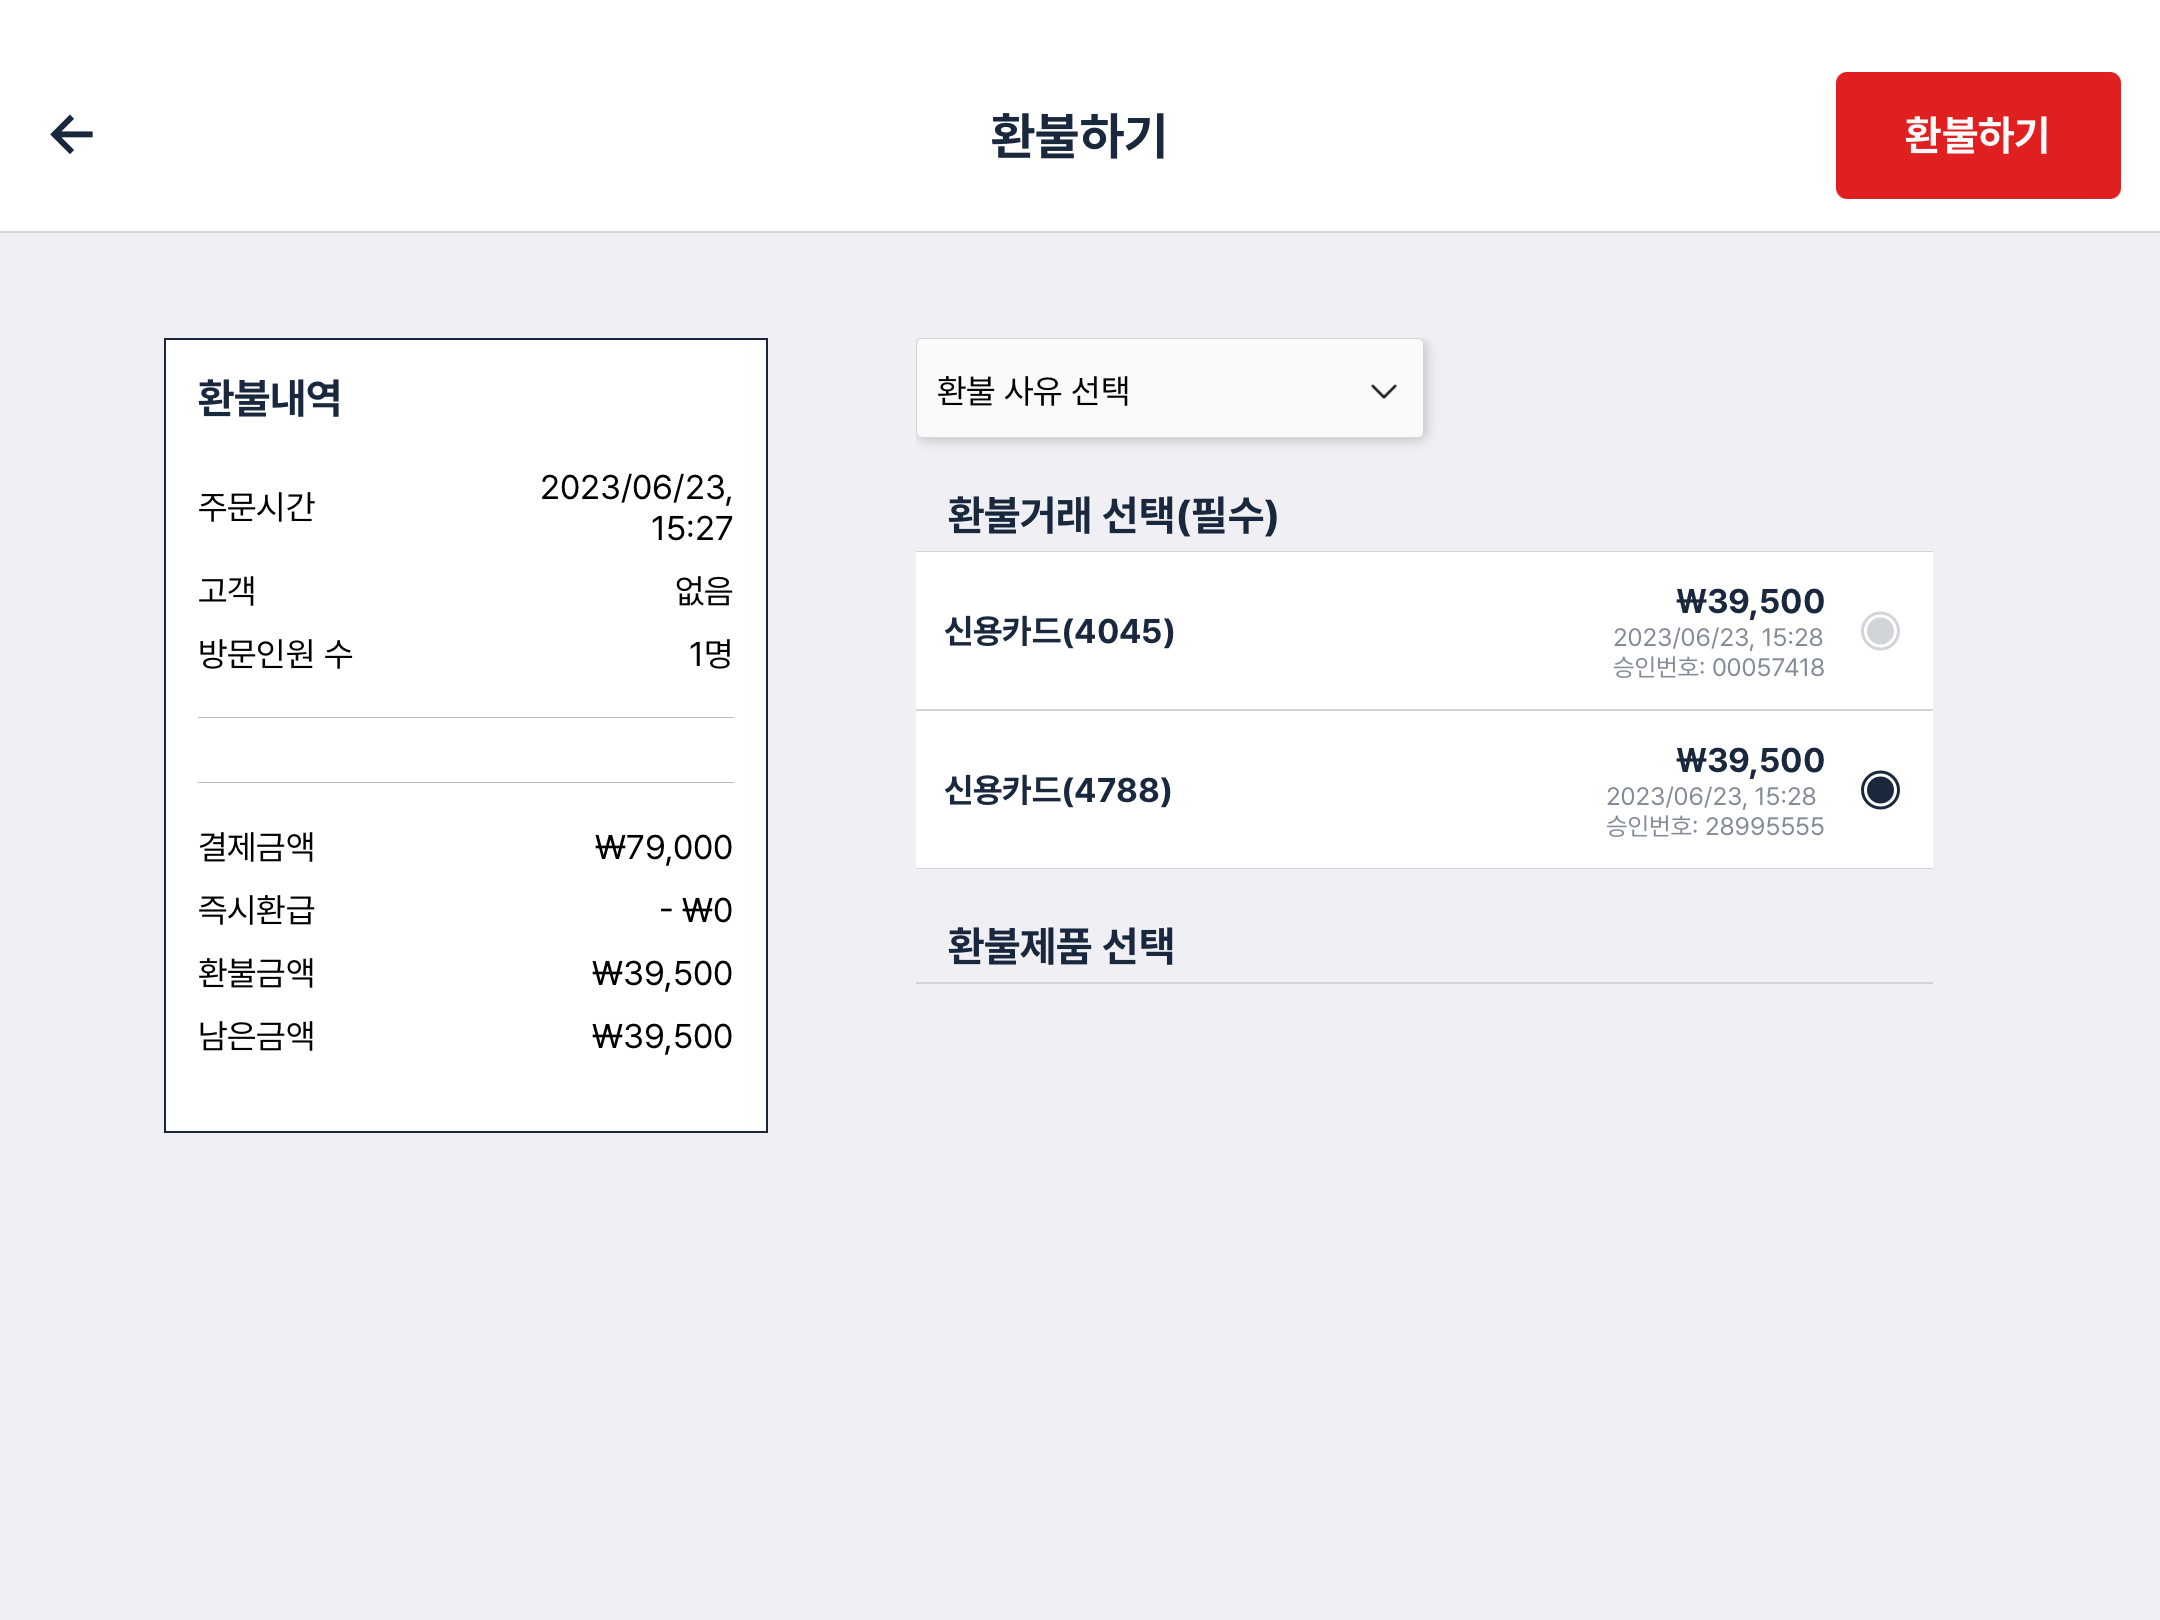This screenshot has height=1620, width=2160.
Task: Click the 주문시간 date value
Action: (x=637, y=507)
